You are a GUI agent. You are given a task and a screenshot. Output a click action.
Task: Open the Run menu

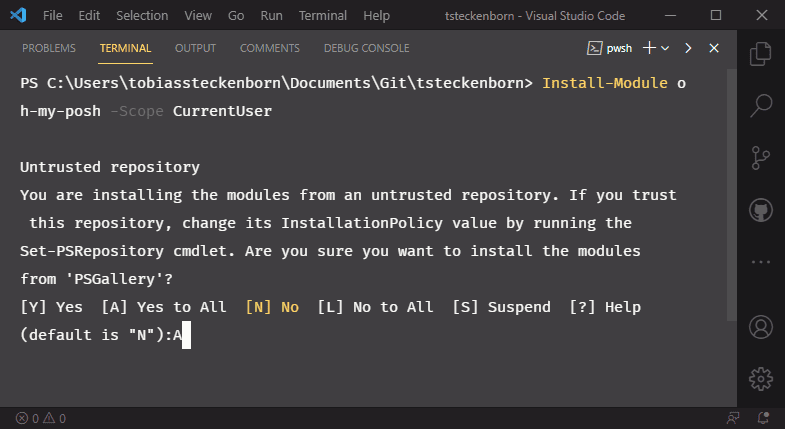point(271,16)
